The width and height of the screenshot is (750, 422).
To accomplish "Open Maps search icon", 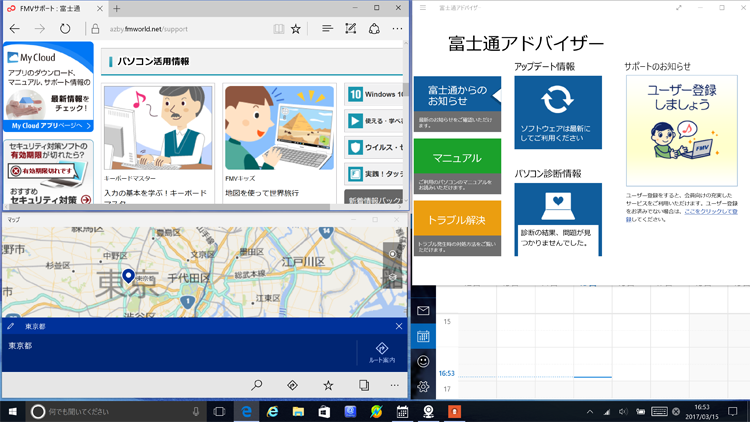I will [x=257, y=385].
